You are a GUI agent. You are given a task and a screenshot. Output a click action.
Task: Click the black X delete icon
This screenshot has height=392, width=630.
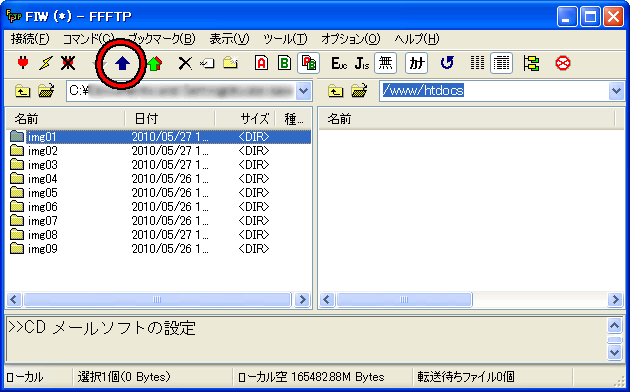185,63
